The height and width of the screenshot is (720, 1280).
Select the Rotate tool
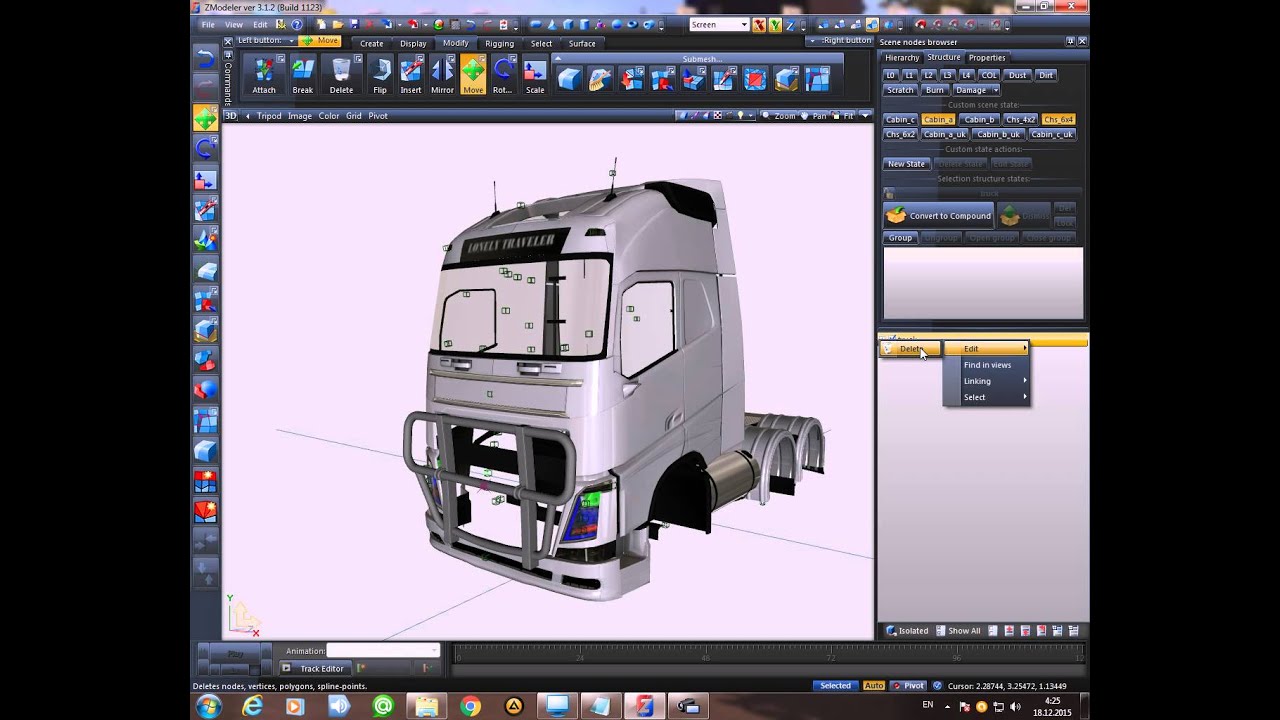pos(503,76)
